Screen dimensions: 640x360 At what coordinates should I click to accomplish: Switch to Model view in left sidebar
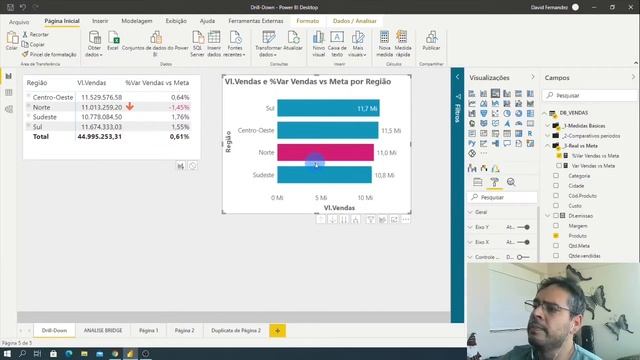pos(9,109)
